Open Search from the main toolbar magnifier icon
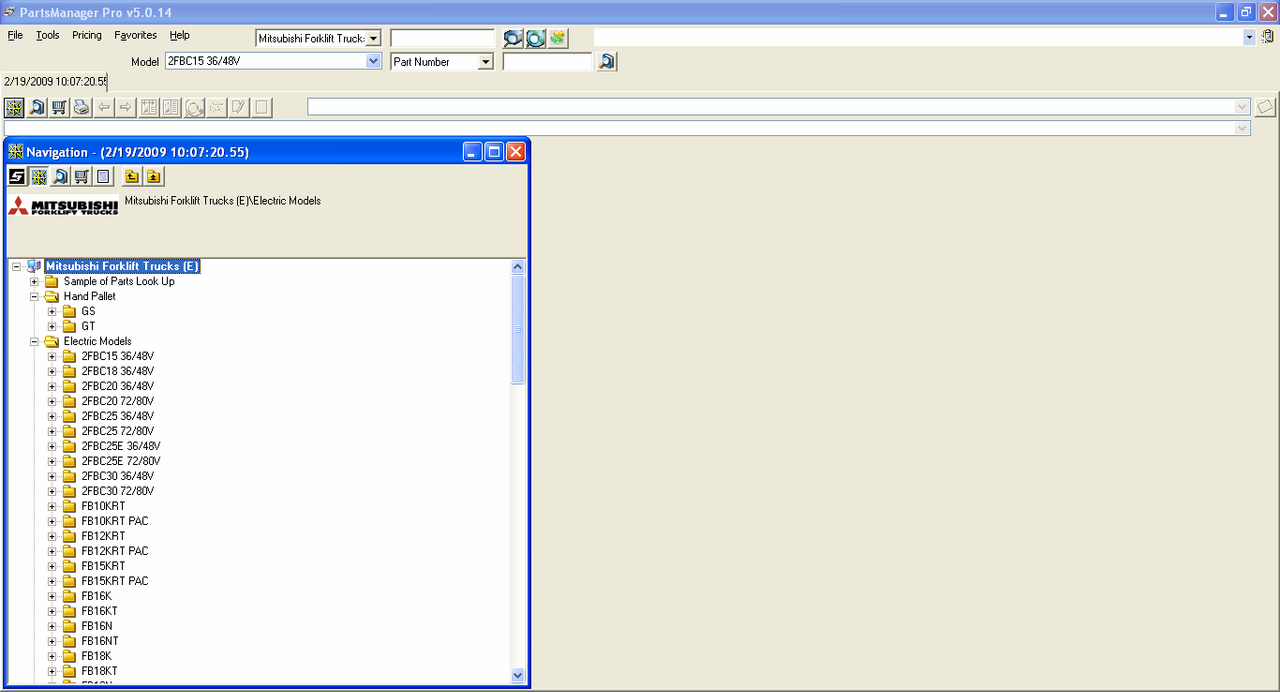This screenshot has width=1280, height=692. coord(37,107)
